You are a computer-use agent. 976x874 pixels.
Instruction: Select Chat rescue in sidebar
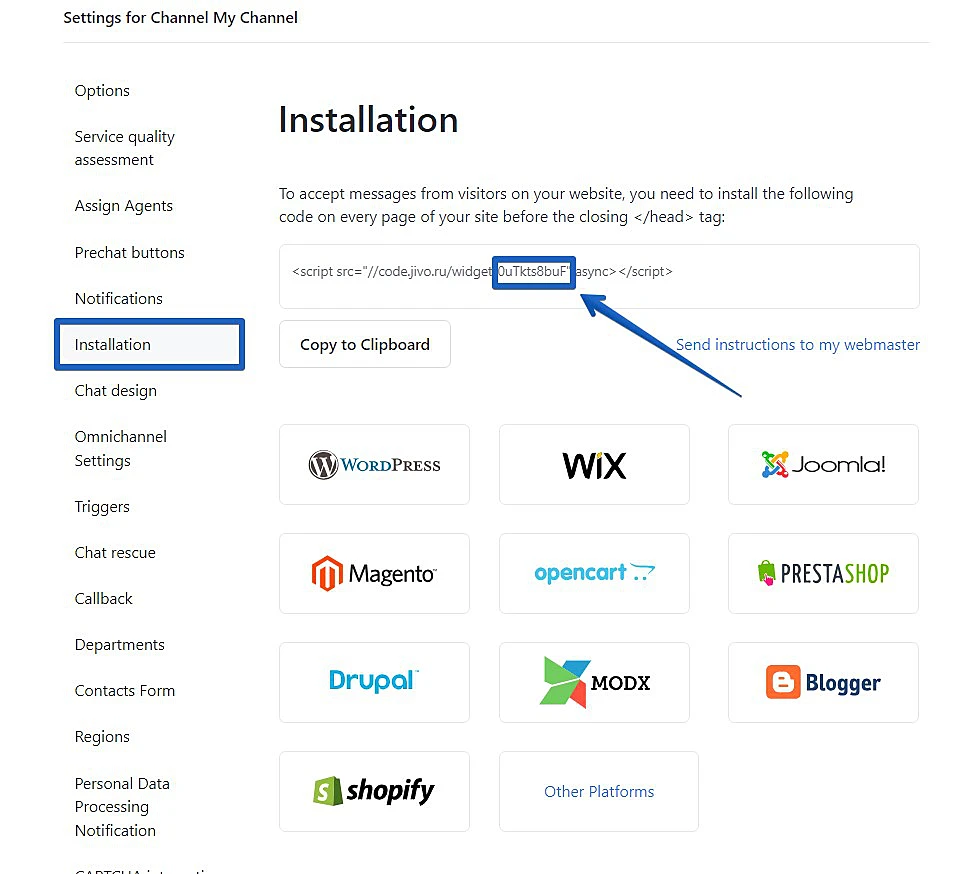(115, 552)
